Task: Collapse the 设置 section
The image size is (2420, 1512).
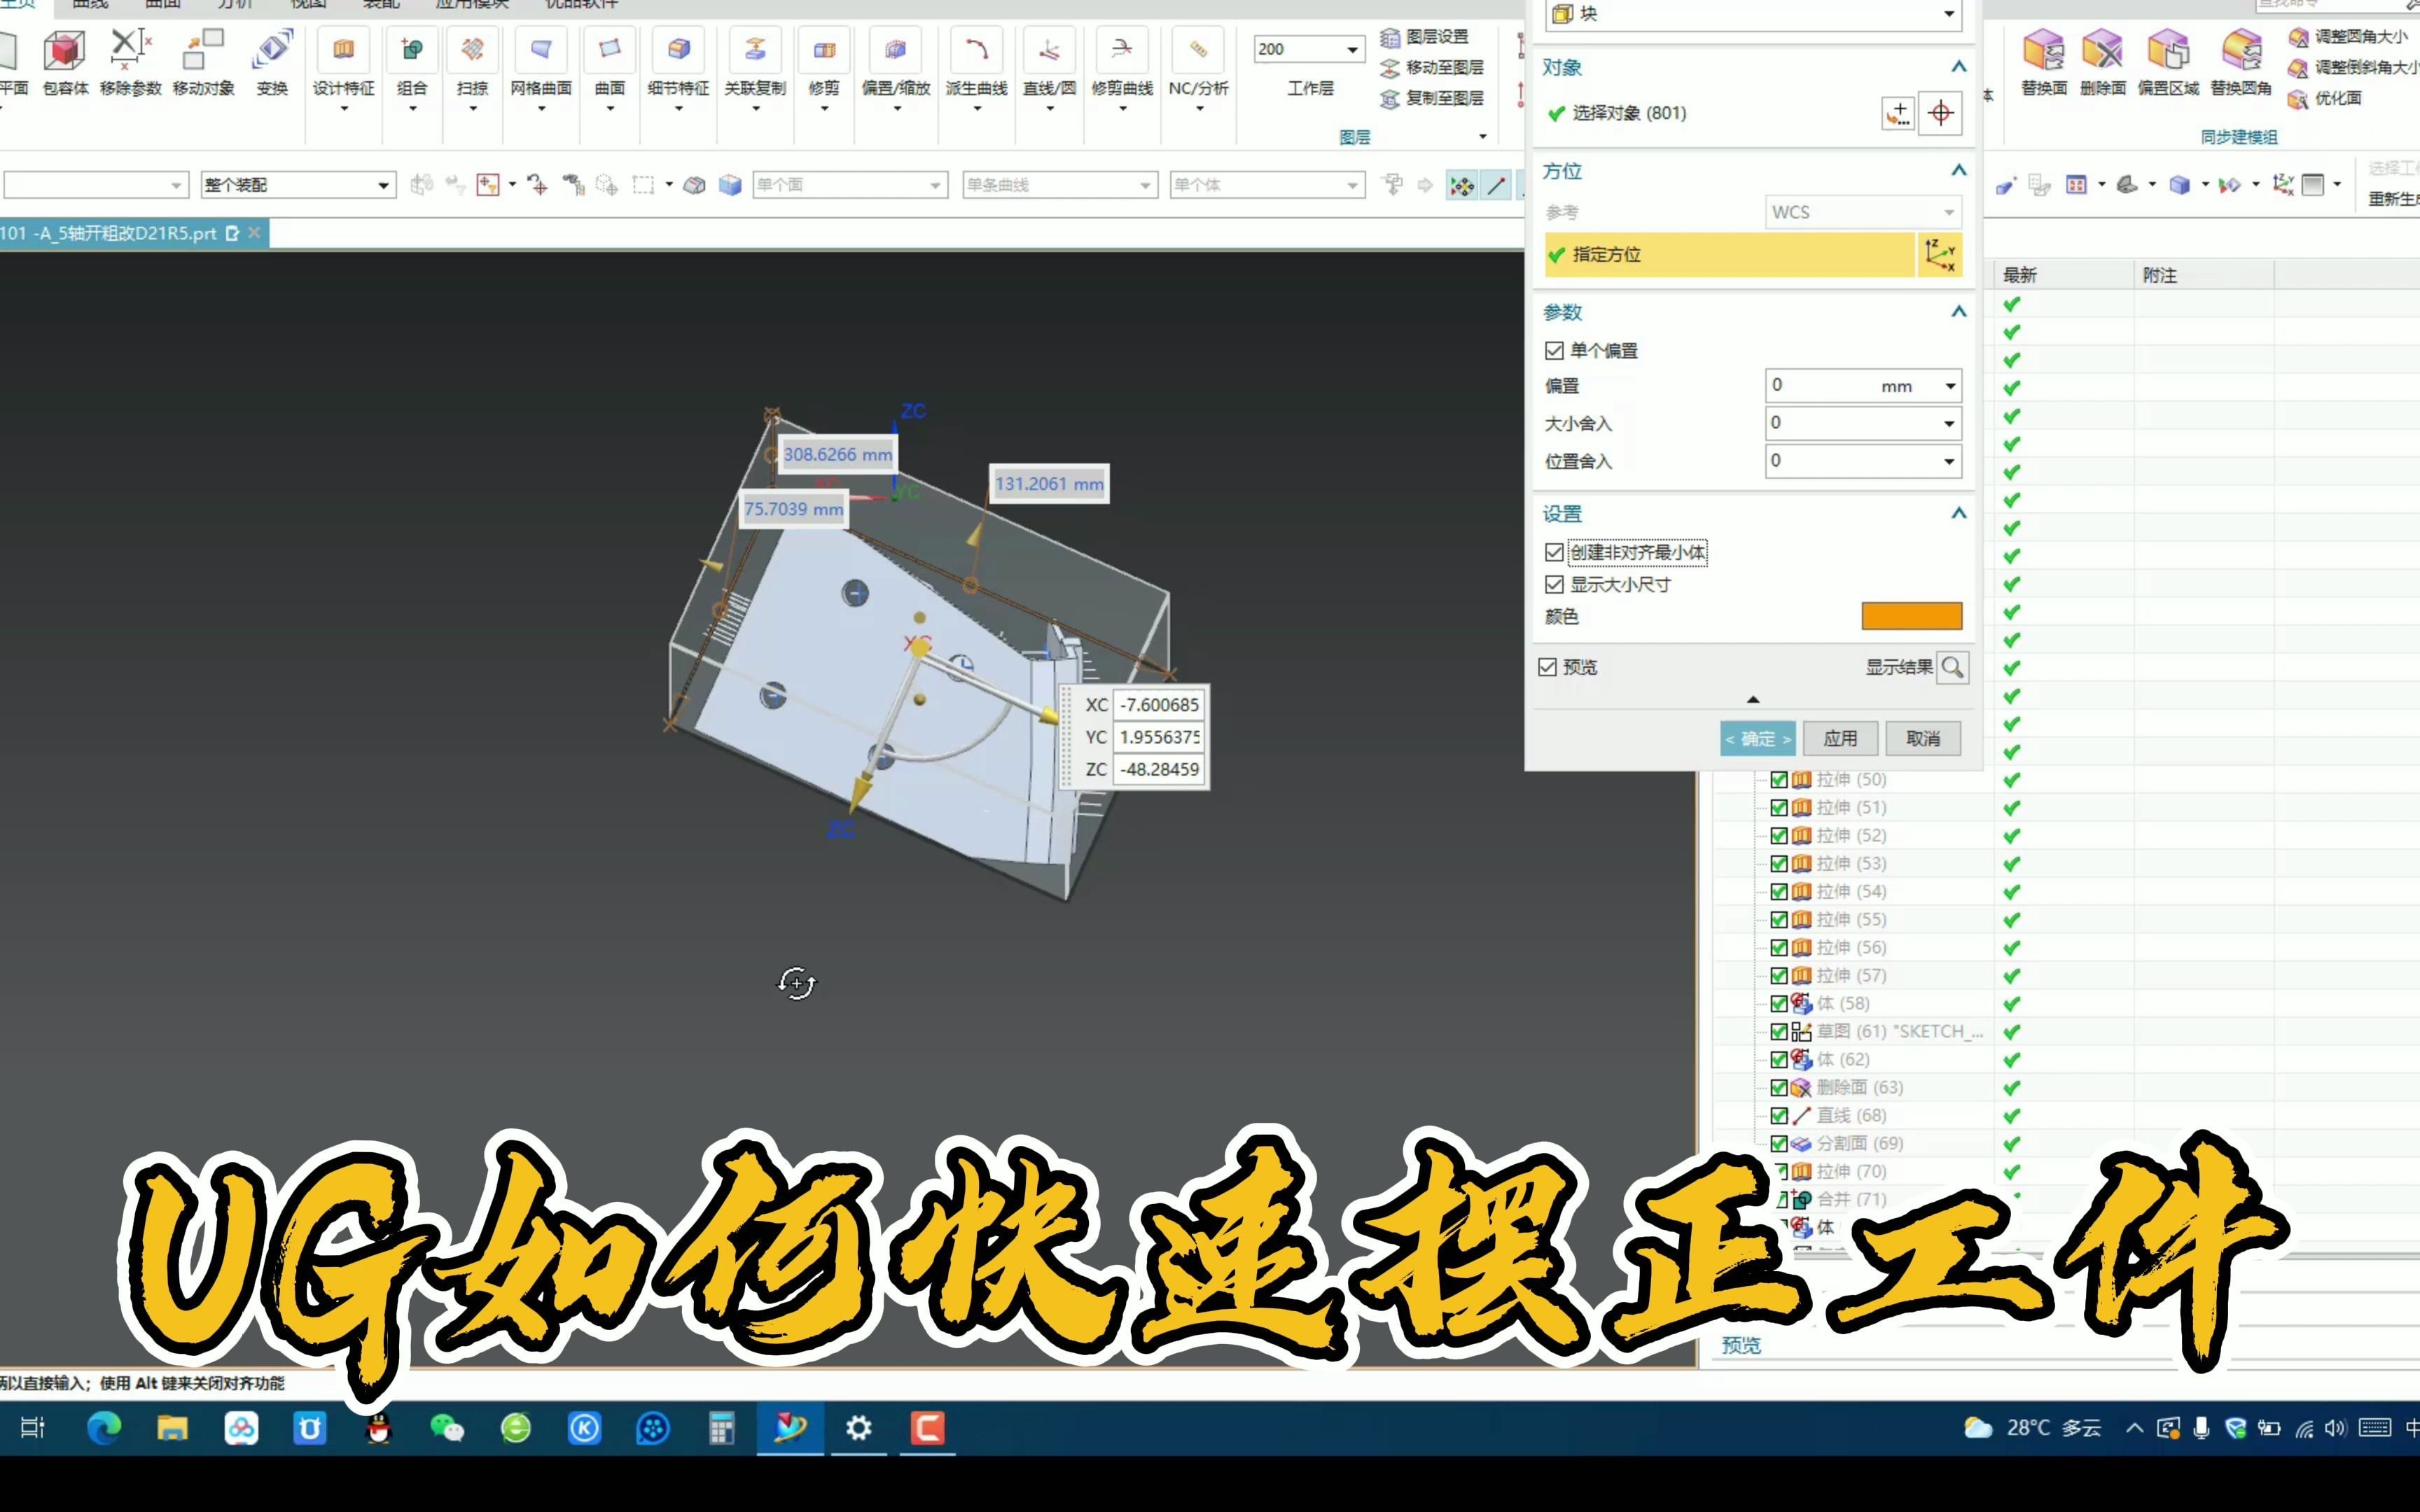Action: point(1958,514)
